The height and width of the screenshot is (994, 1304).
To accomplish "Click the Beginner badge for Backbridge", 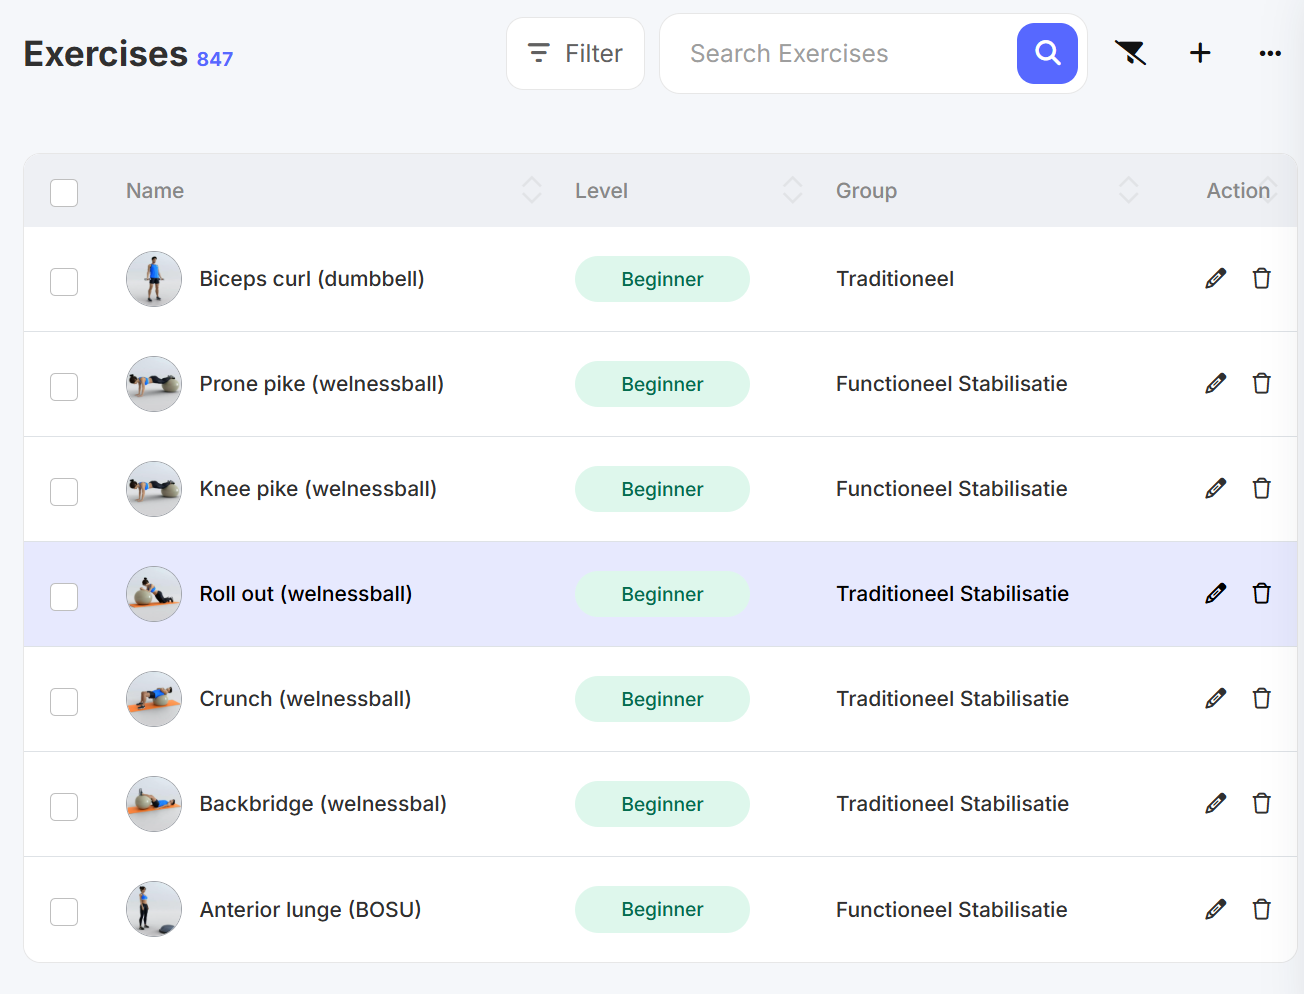I will coord(662,804).
